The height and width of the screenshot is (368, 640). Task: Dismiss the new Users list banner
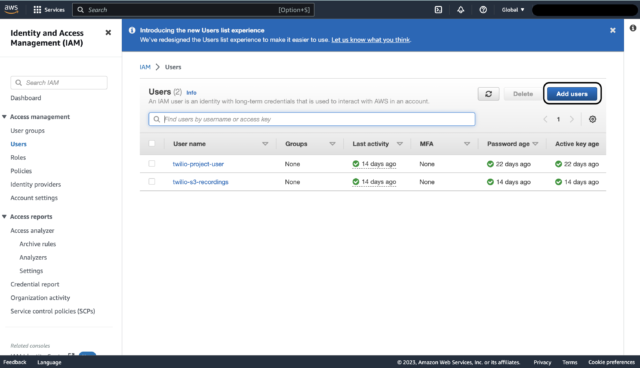pos(612,30)
